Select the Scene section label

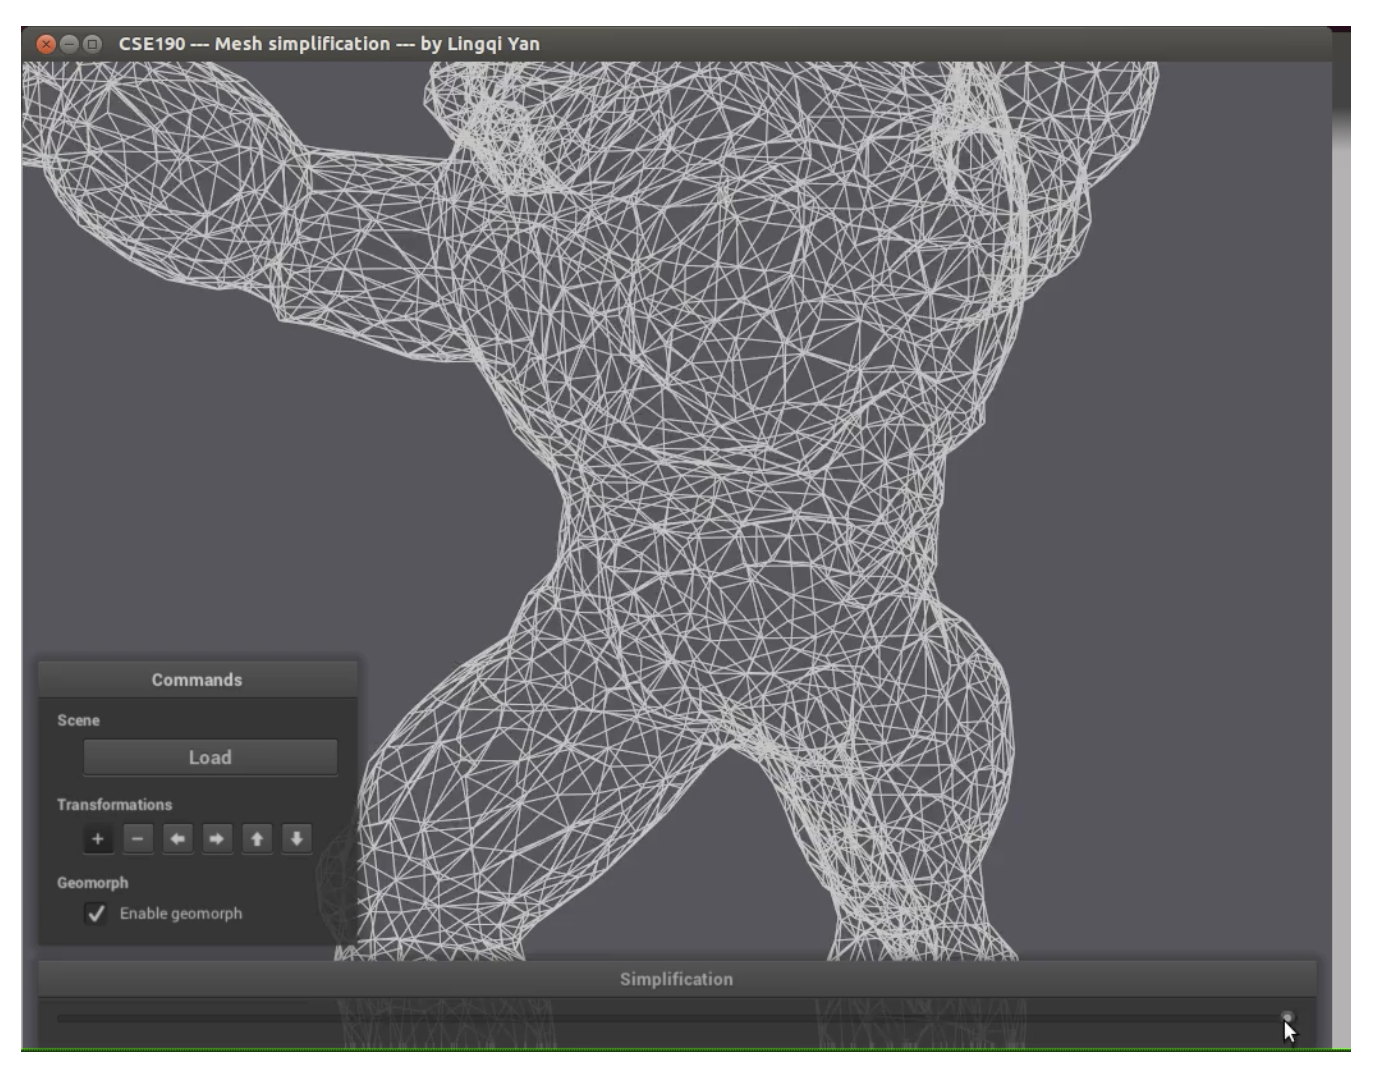click(x=78, y=720)
